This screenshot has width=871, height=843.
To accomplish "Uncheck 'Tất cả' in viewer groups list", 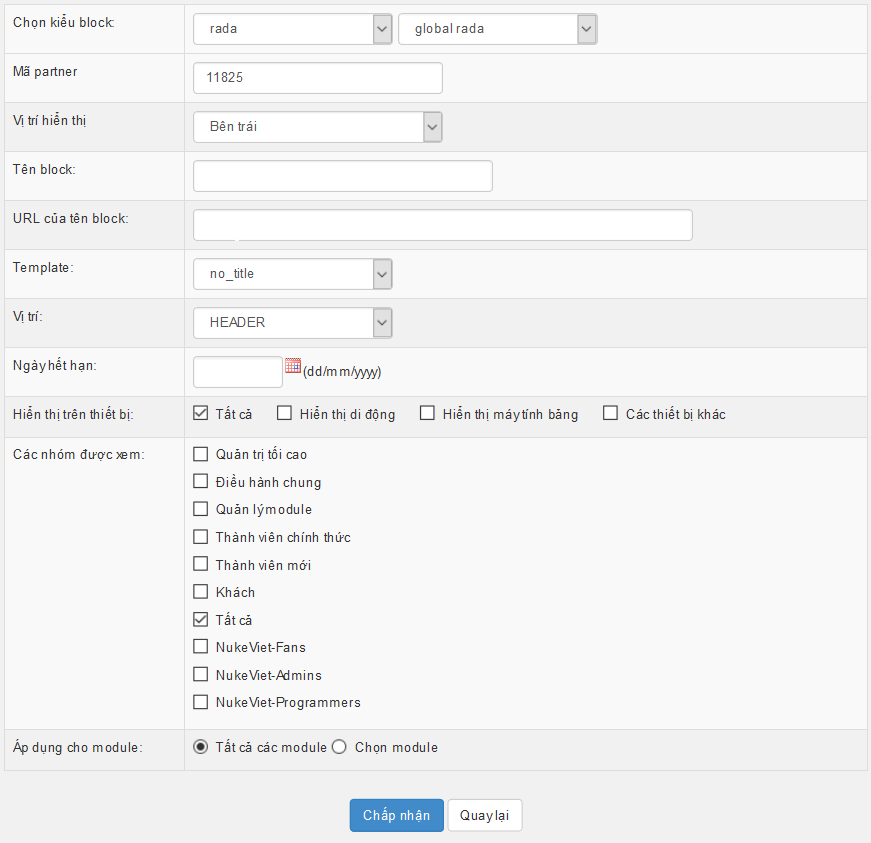I will point(201,619).
